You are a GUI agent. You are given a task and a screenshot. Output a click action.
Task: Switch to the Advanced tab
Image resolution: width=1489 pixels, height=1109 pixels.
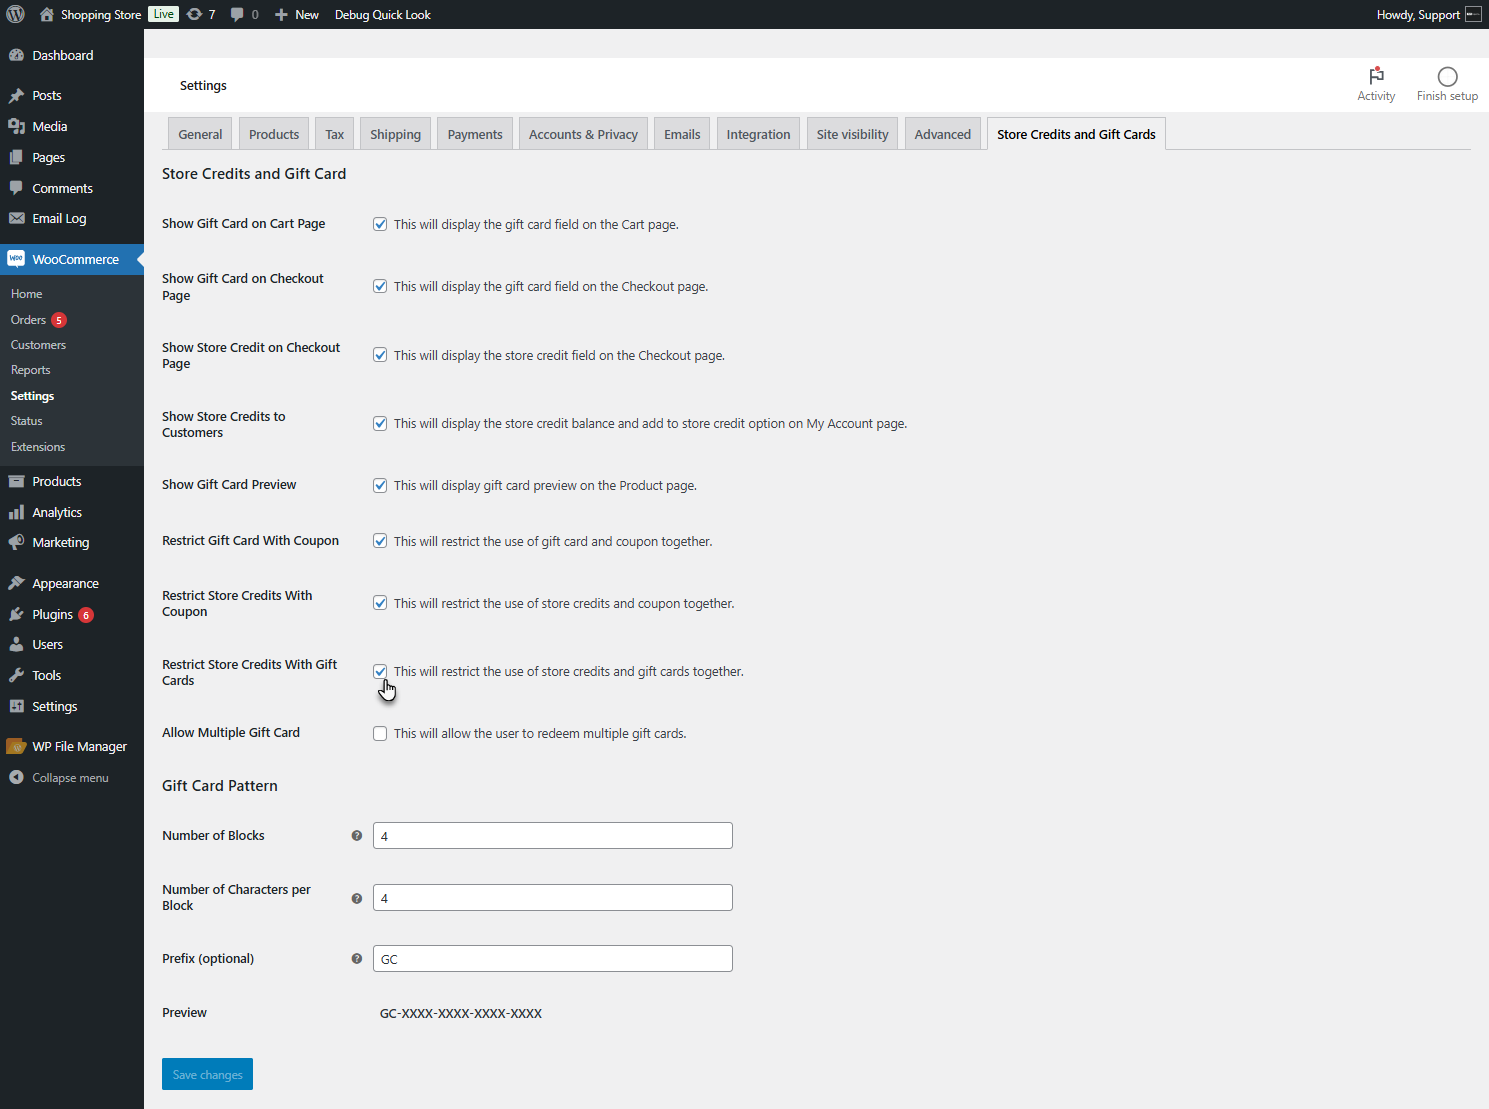(x=942, y=134)
